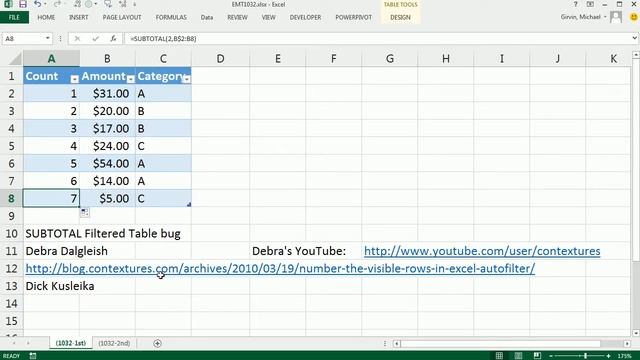Viewport: 640px width, 360px height.
Task: Open Insert Function fx dialog
Action: point(113,38)
